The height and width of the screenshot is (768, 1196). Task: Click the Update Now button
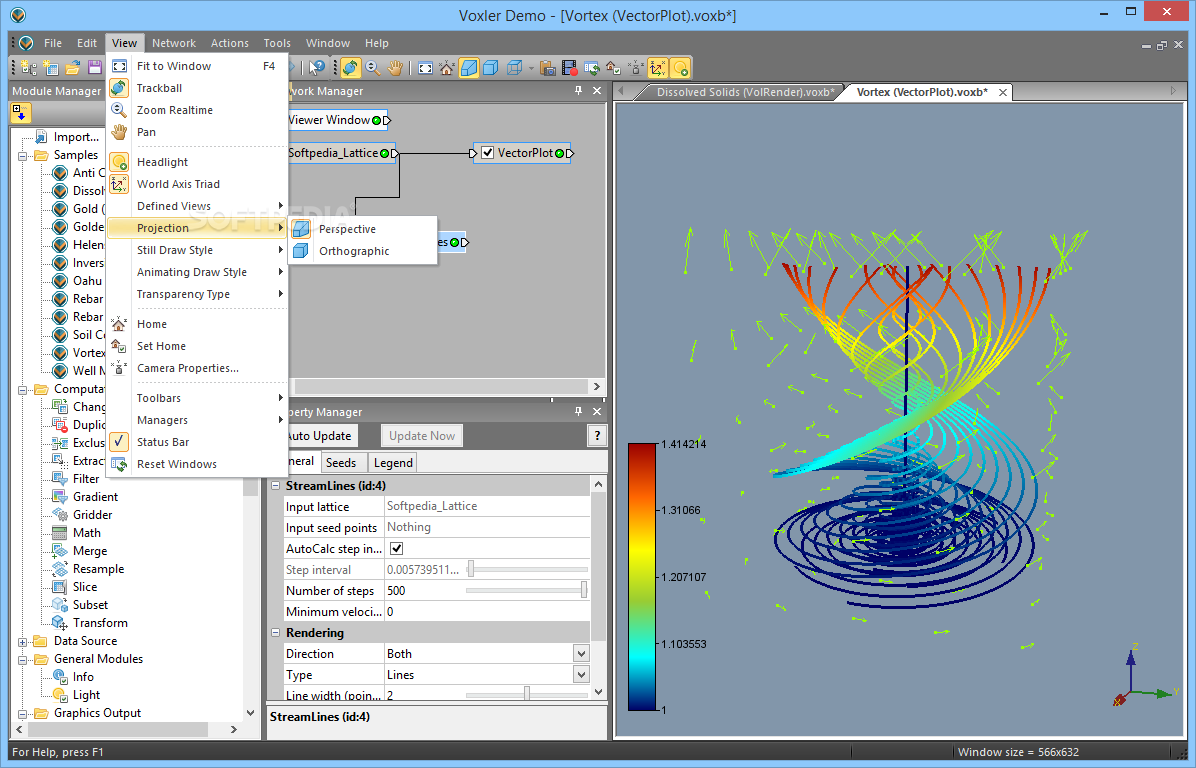422,435
